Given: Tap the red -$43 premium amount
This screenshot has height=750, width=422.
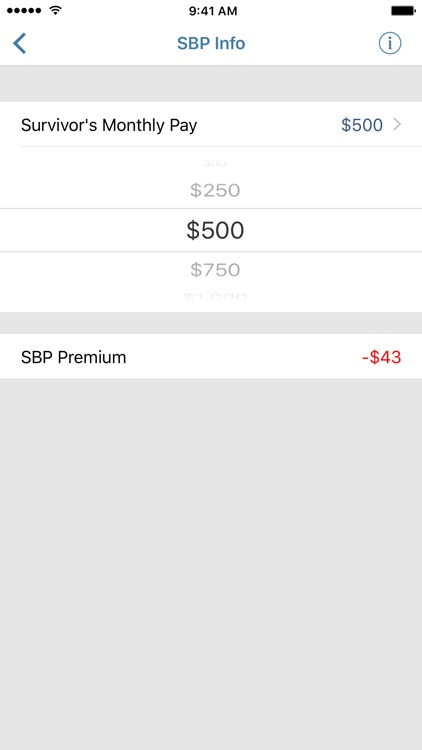Looking at the screenshot, I should click(x=381, y=357).
